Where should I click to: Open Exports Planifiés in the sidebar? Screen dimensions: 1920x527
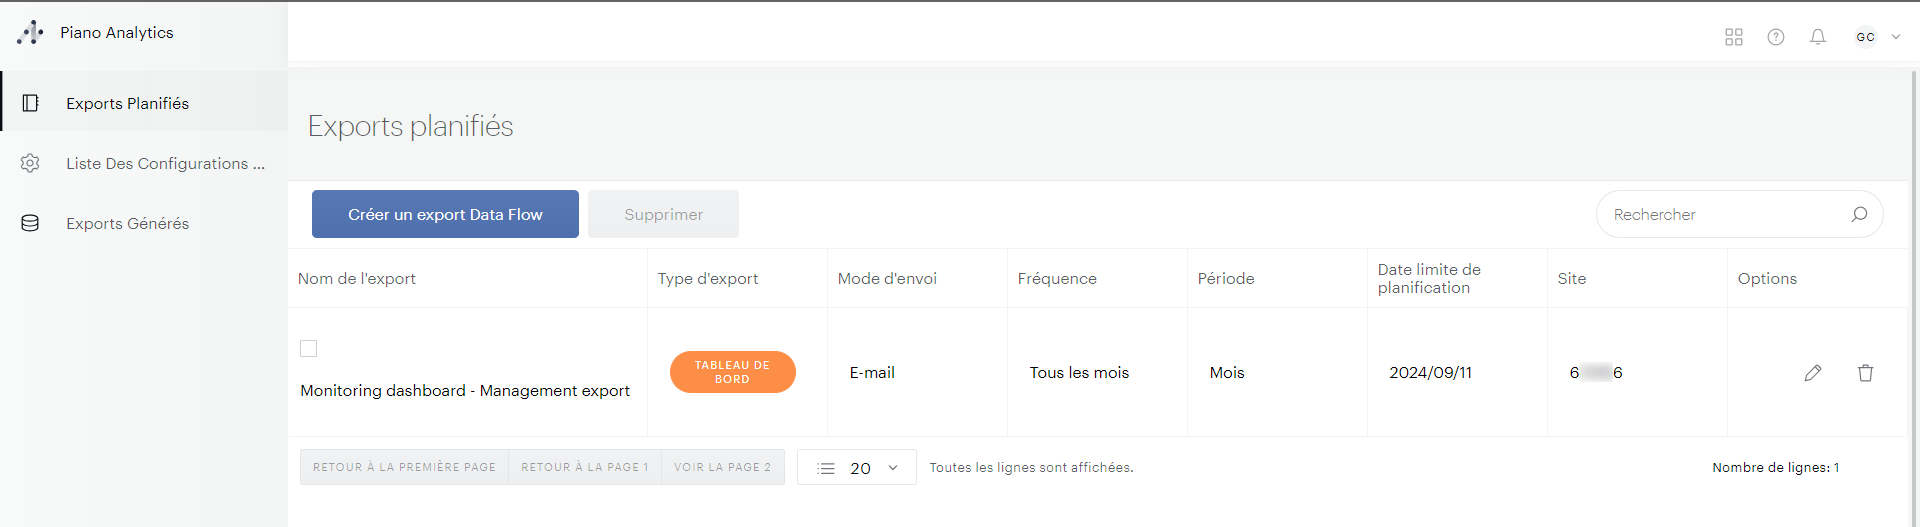[x=127, y=103]
